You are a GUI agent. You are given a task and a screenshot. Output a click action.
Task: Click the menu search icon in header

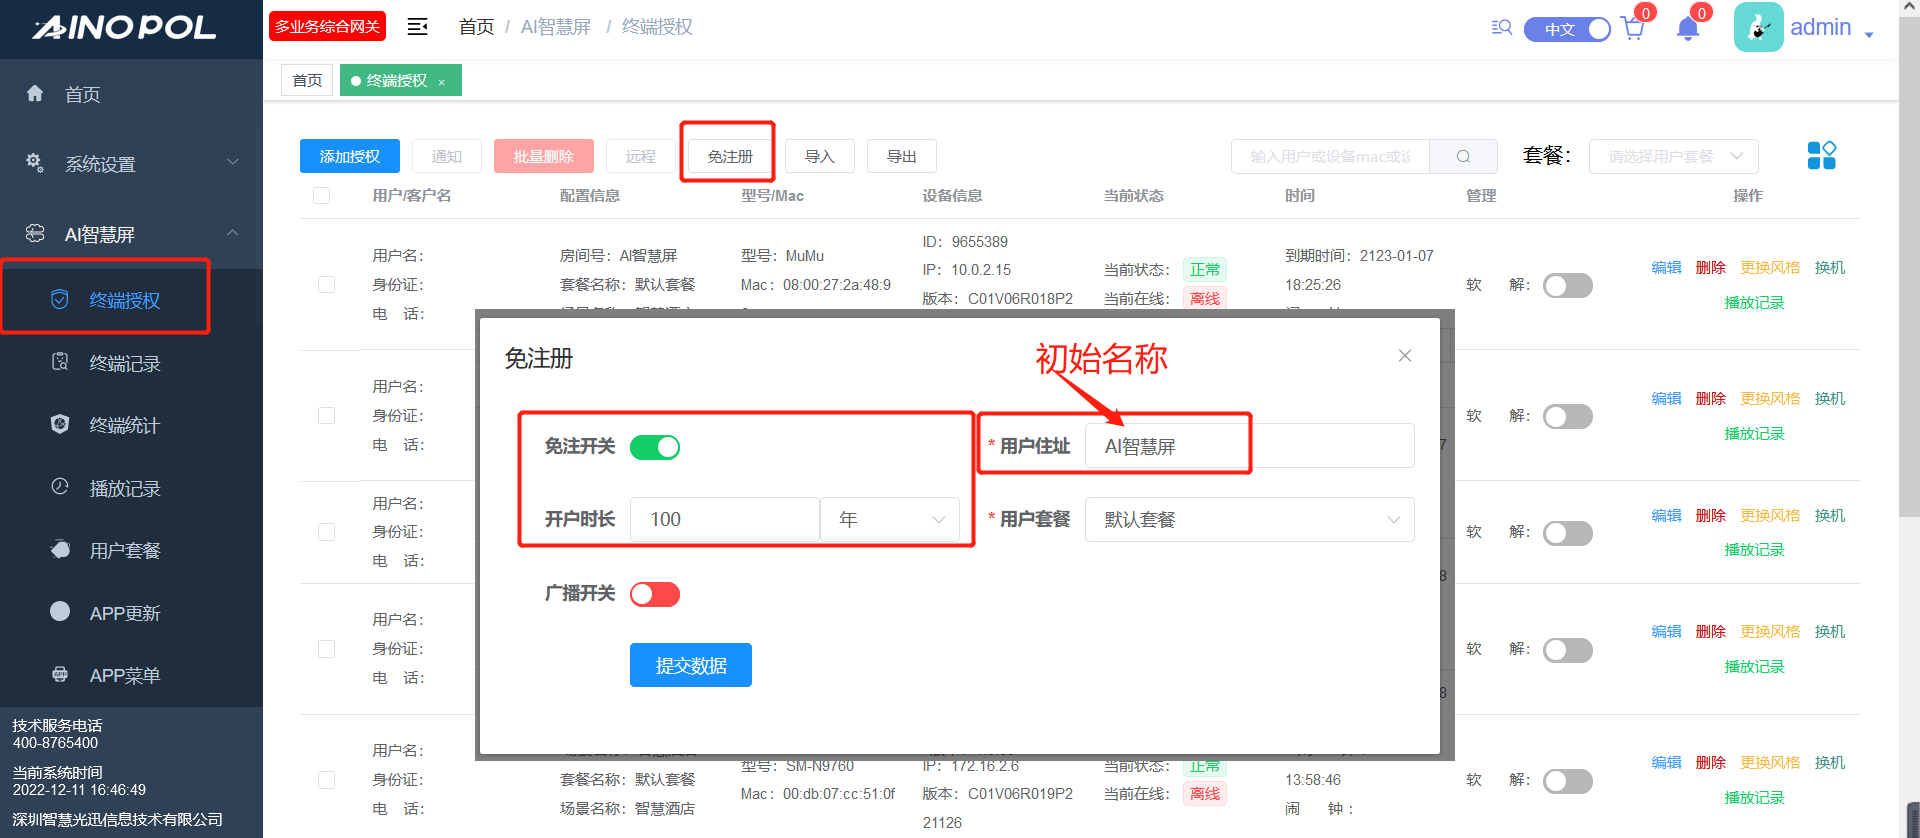[x=1501, y=28]
